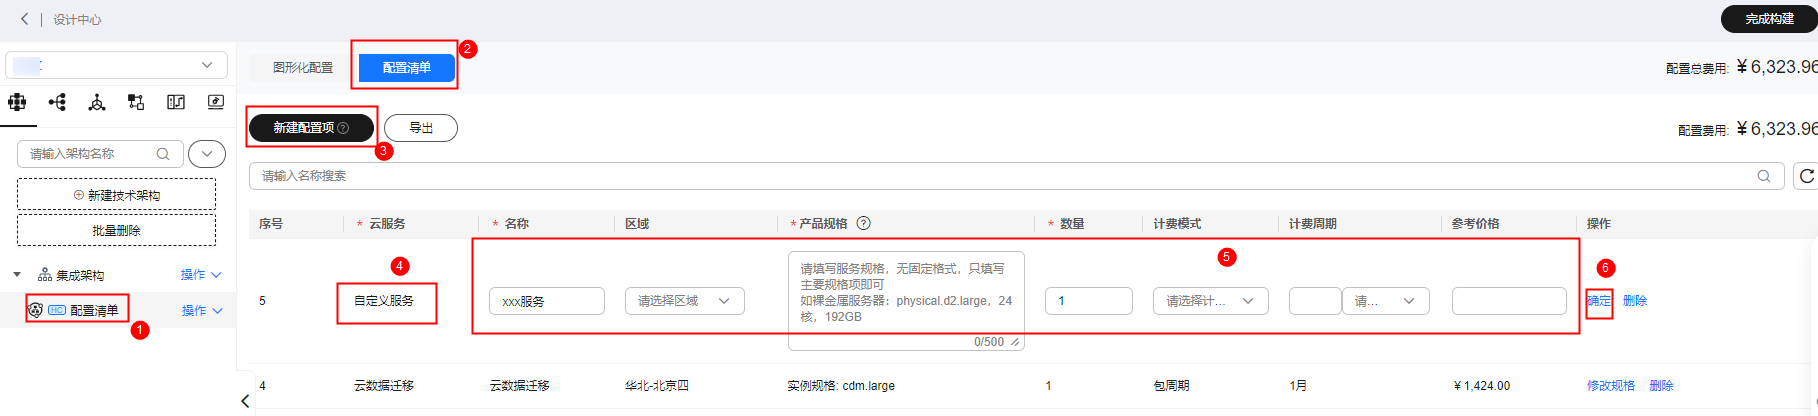Open the billing mode dropdown
This screenshot has width=1818, height=416.
point(1210,301)
